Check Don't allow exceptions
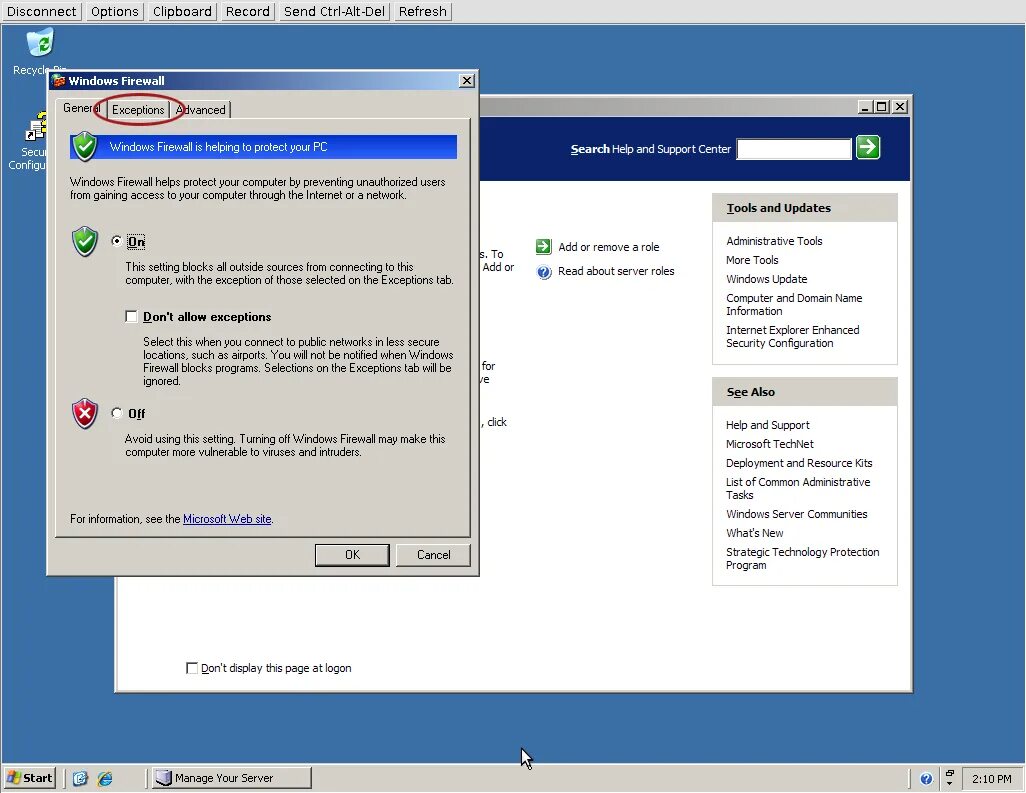The height and width of the screenshot is (793, 1026). coord(132,317)
